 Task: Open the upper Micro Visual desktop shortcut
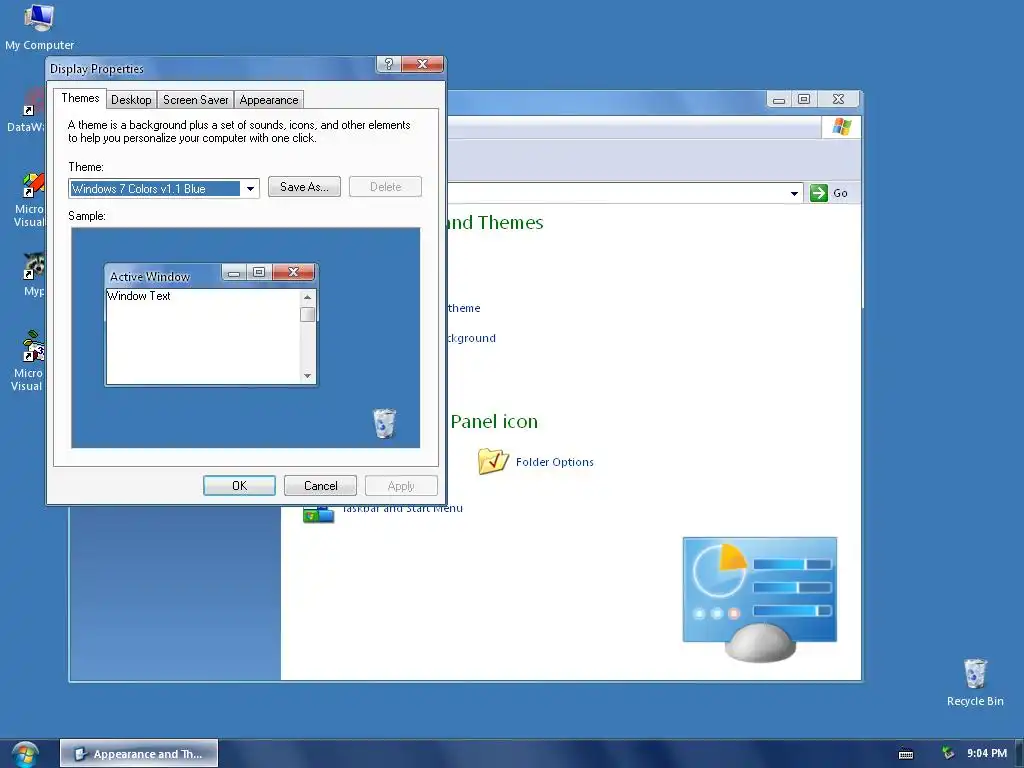coord(29,199)
